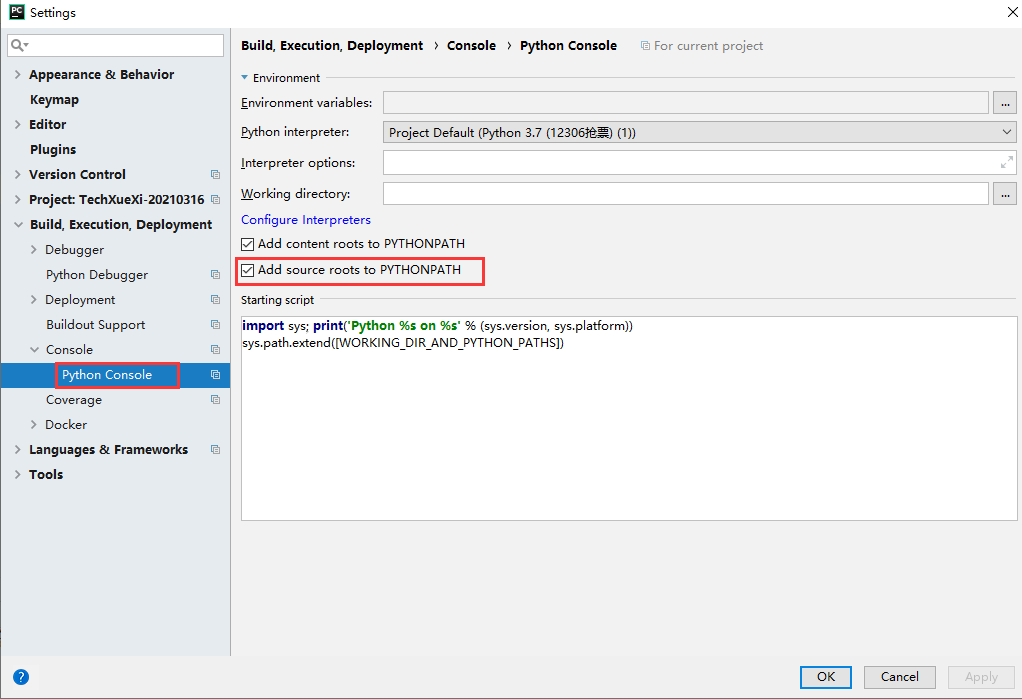Collapse the Environment section triangle
The height and width of the screenshot is (699, 1022).
[x=244, y=78]
